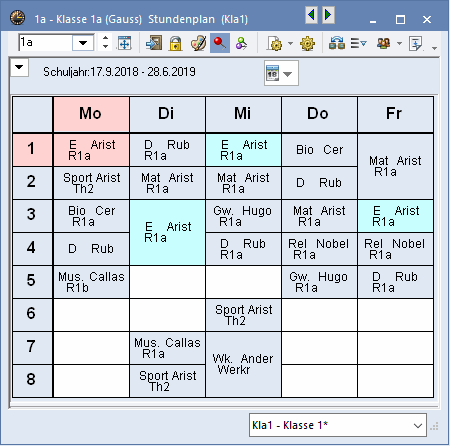Click the colored-balls arrow icon
450x446 pixels.
pyautogui.click(x=241, y=43)
